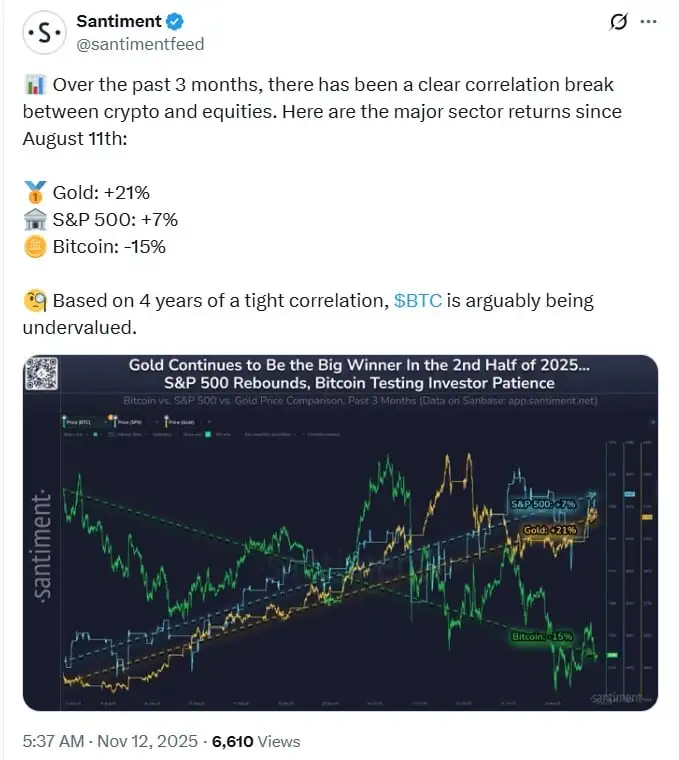This screenshot has width=679, height=760.
Task: Click the bar chart emoji in the tweet
Action: coord(32,84)
